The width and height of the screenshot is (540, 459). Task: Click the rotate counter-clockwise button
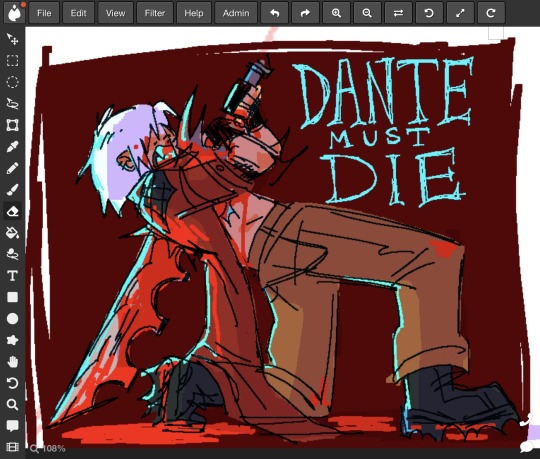pyautogui.click(x=429, y=13)
